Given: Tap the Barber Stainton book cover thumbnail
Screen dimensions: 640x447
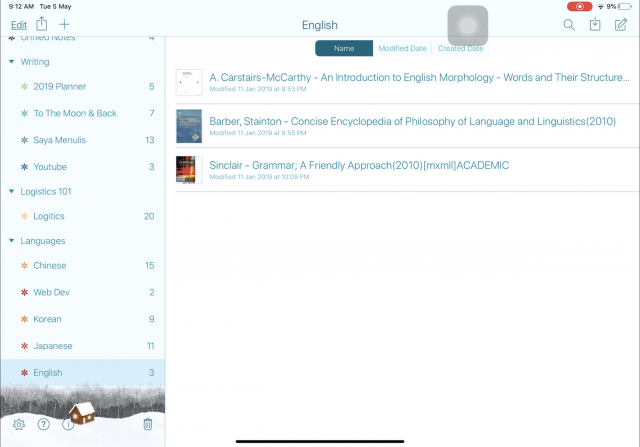Looking at the screenshot, I should coord(189,126).
